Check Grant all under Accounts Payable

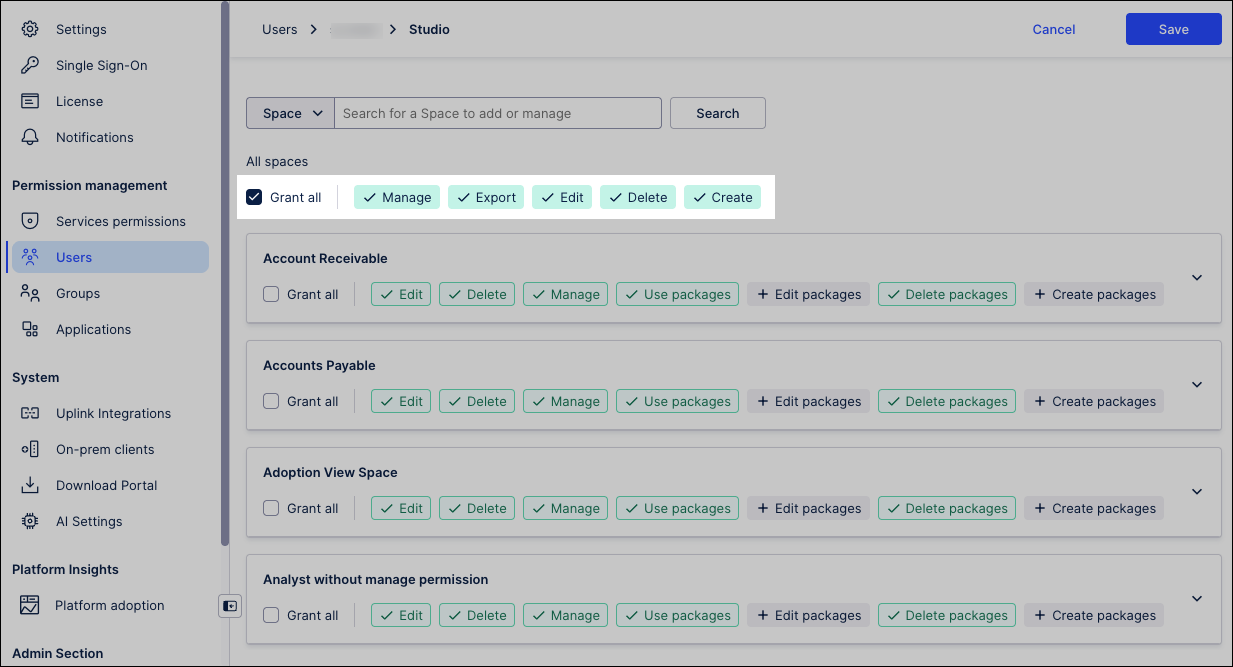tap(270, 401)
